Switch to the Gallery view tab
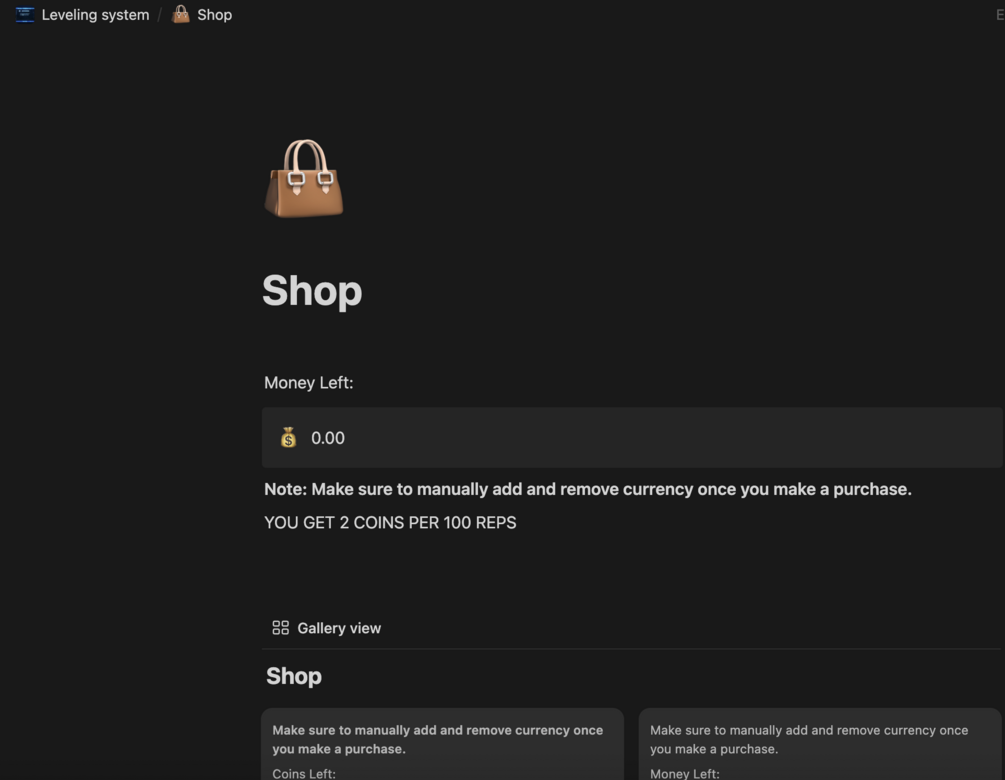 coord(338,628)
